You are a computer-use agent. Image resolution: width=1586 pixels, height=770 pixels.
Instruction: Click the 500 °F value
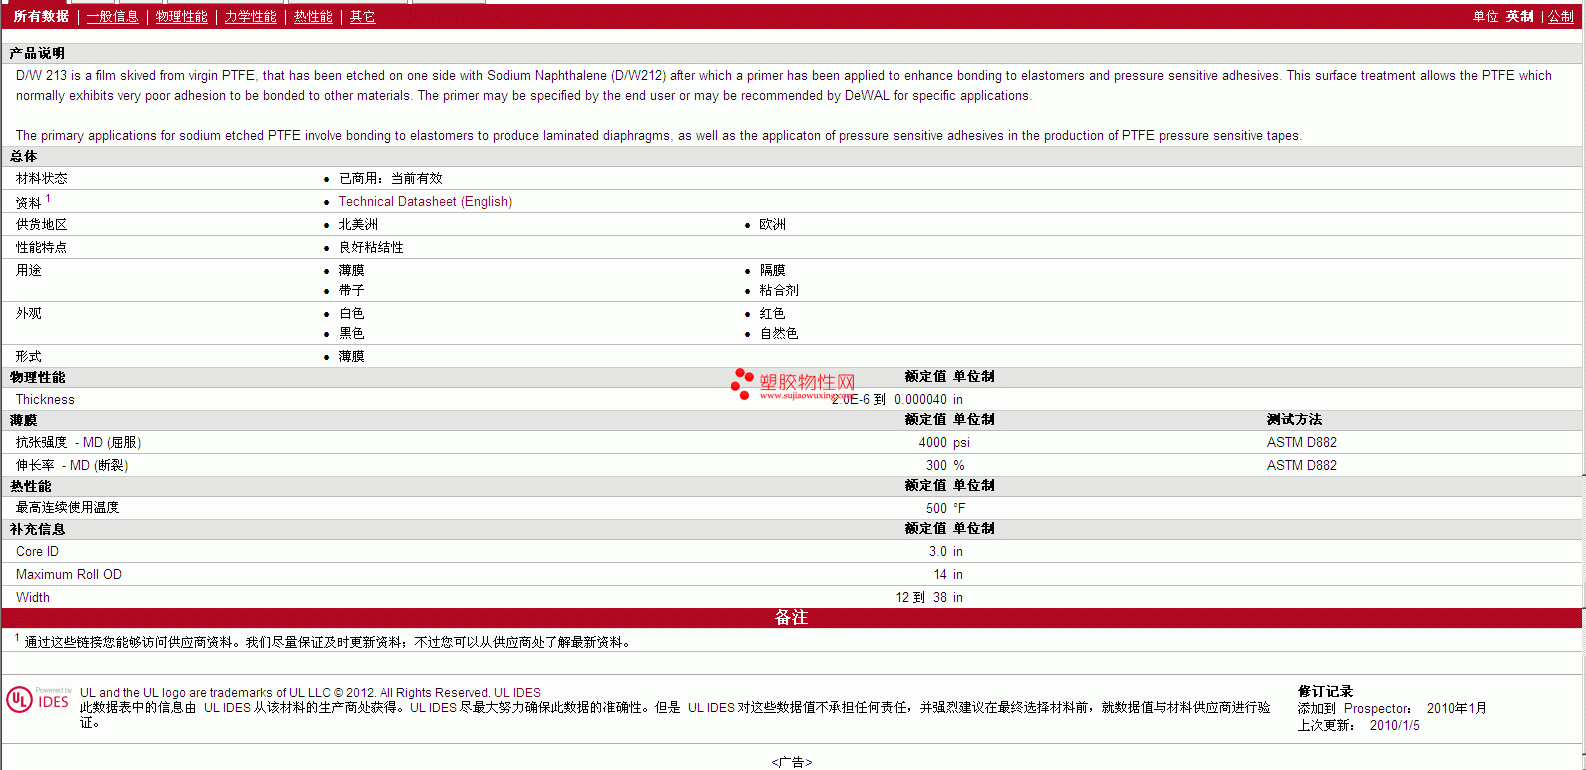click(946, 508)
